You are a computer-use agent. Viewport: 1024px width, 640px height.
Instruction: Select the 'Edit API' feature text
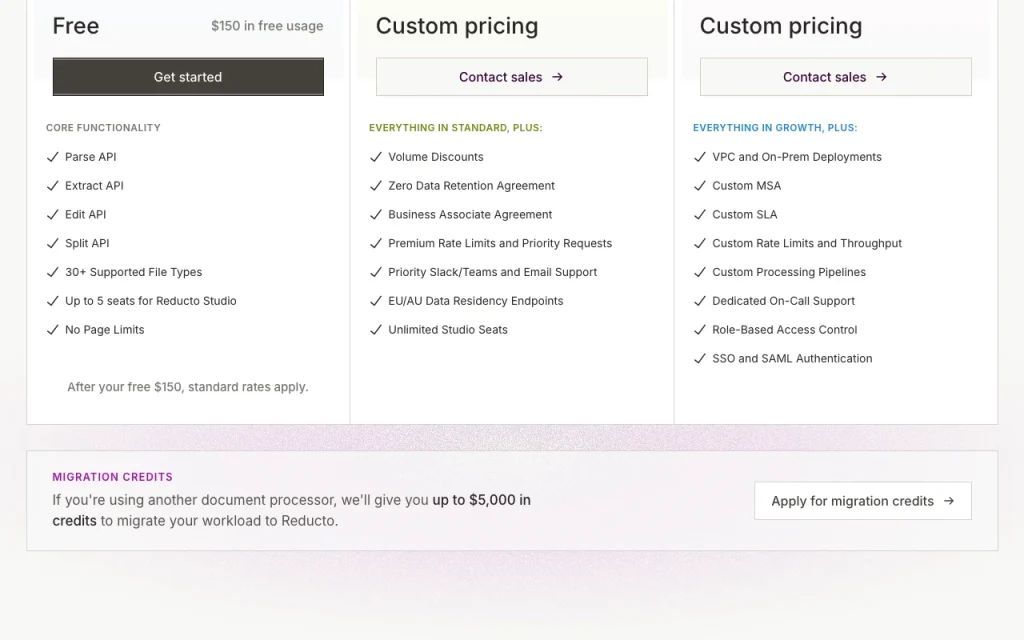pos(86,214)
